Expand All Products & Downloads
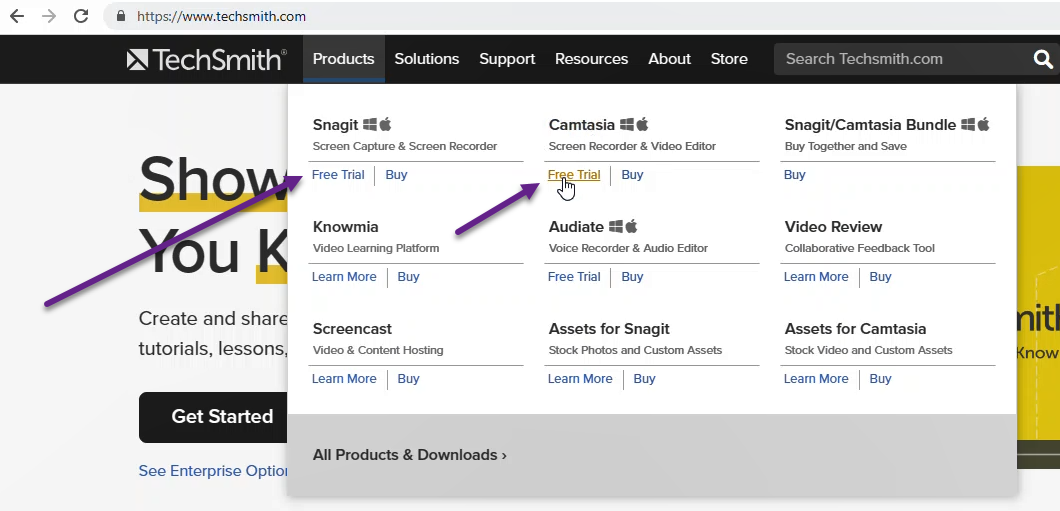This screenshot has height=511, width=1060. pyautogui.click(x=409, y=455)
